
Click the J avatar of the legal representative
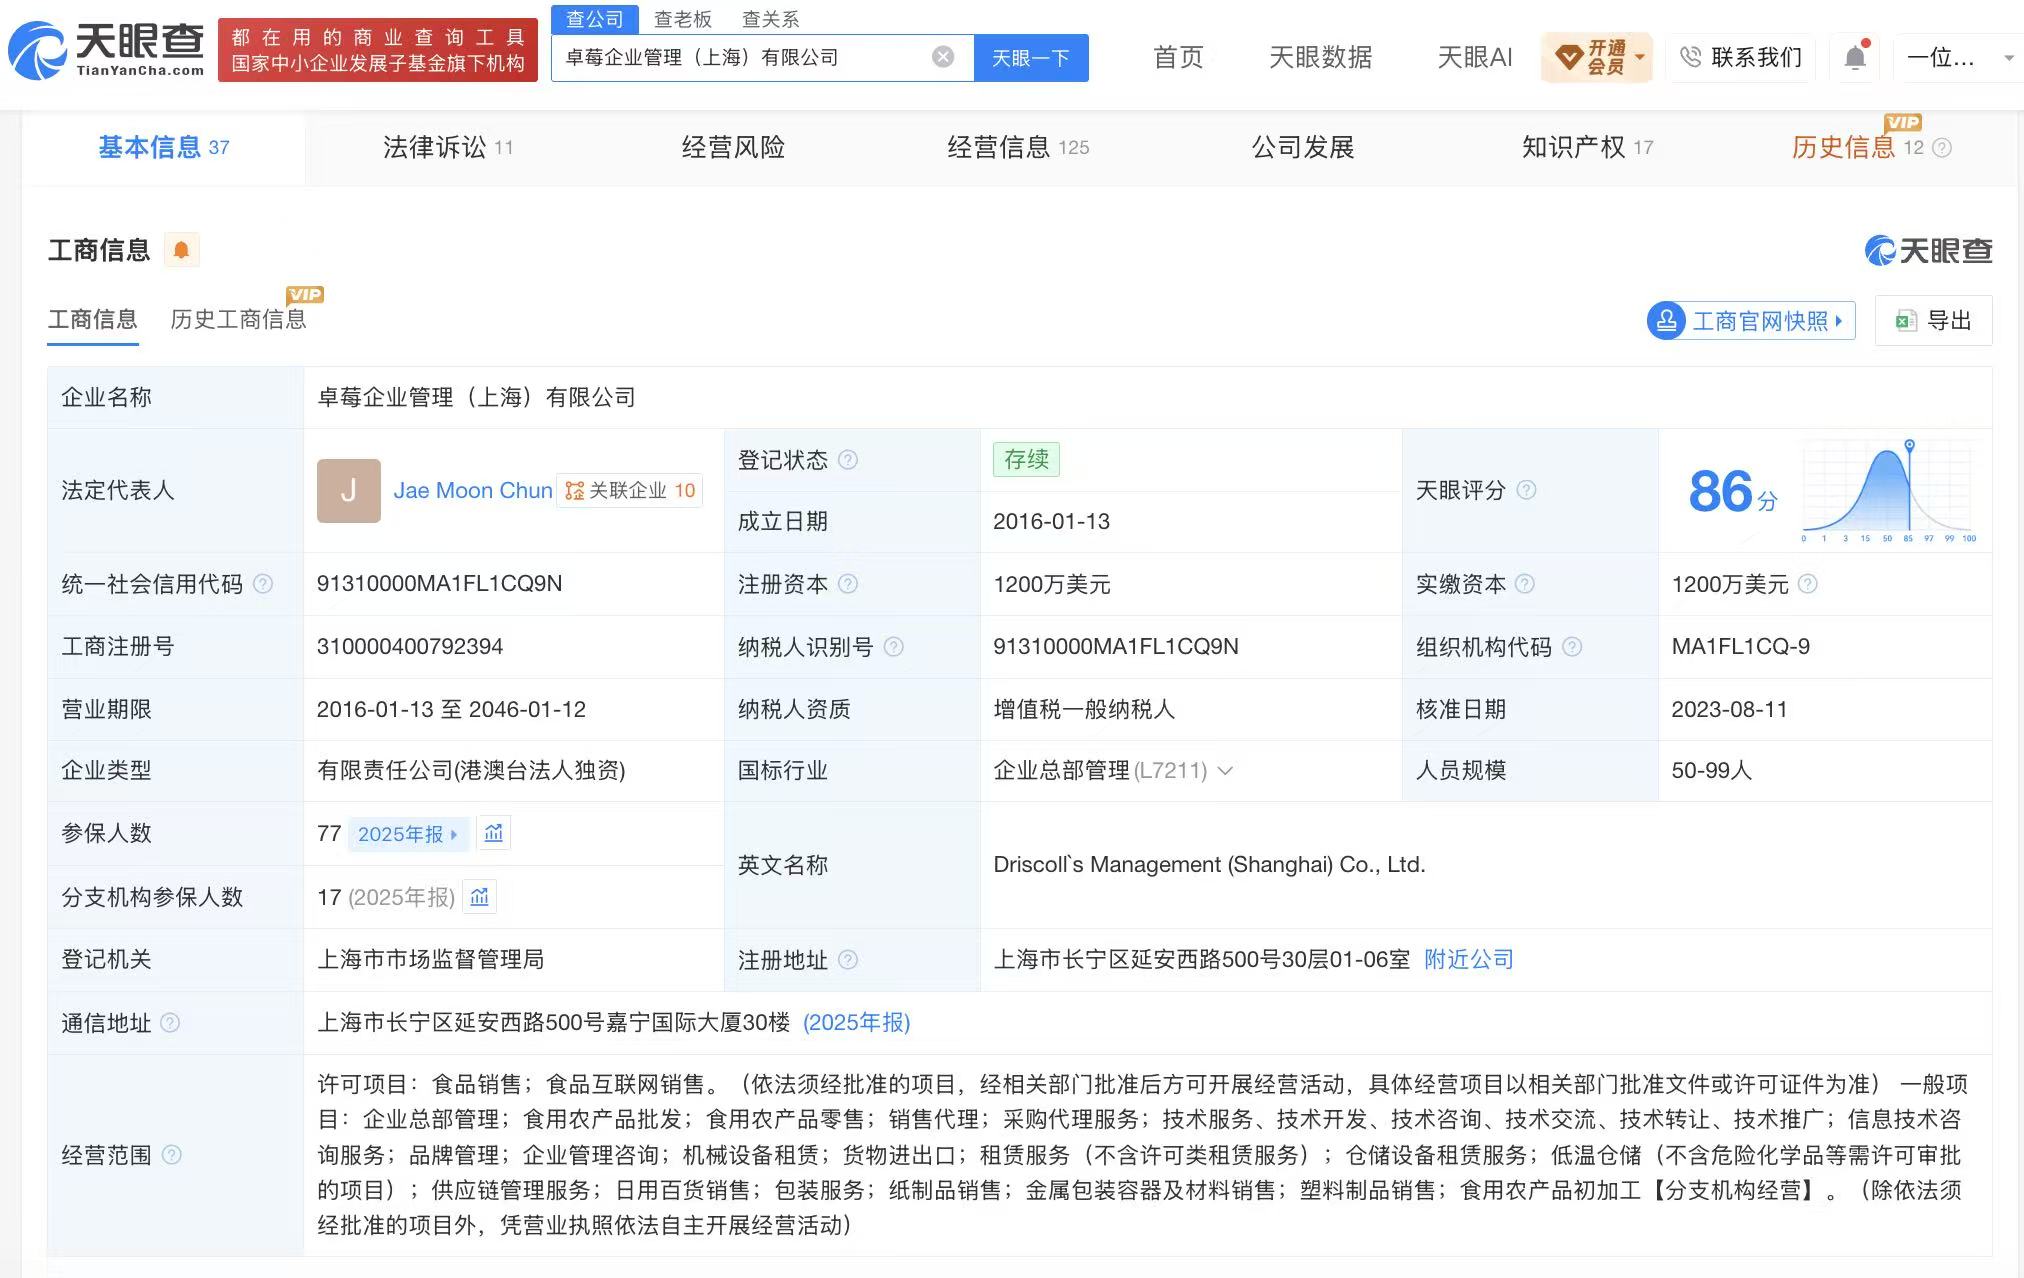349,490
